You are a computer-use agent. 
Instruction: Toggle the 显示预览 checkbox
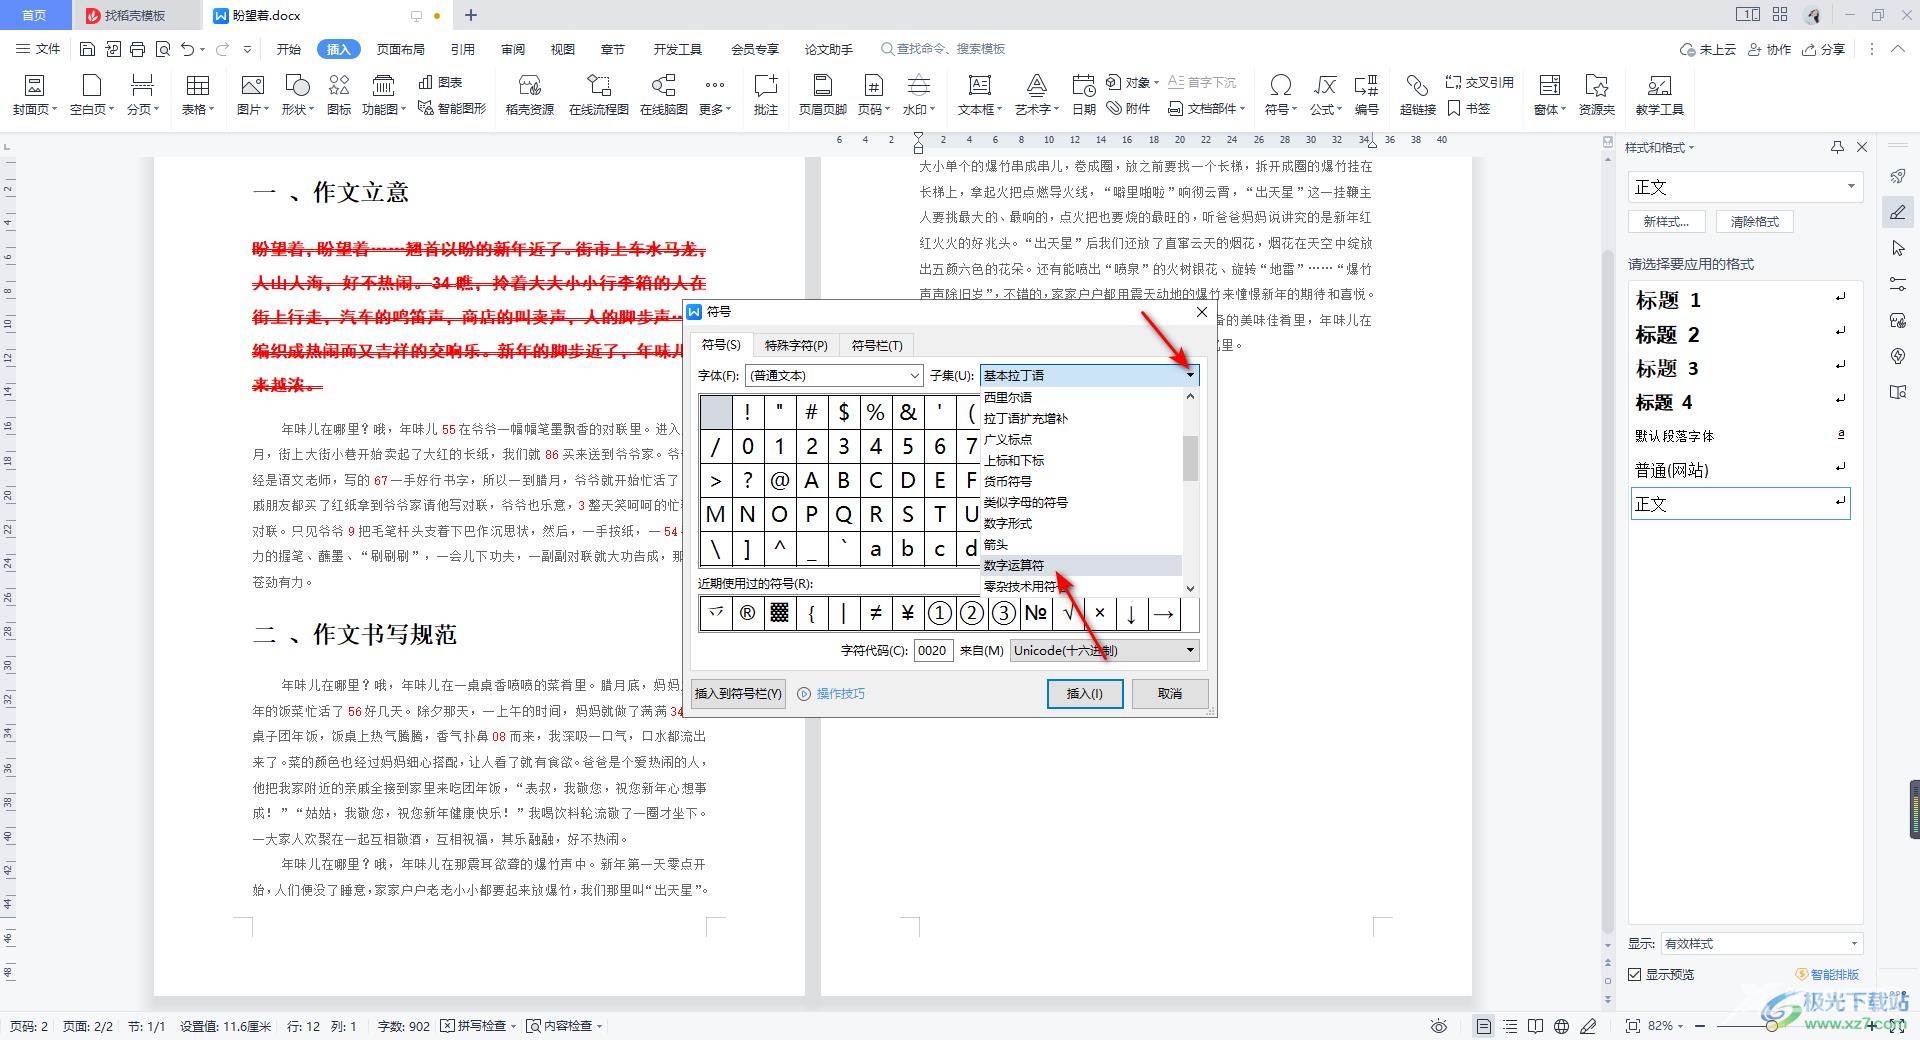1634,974
